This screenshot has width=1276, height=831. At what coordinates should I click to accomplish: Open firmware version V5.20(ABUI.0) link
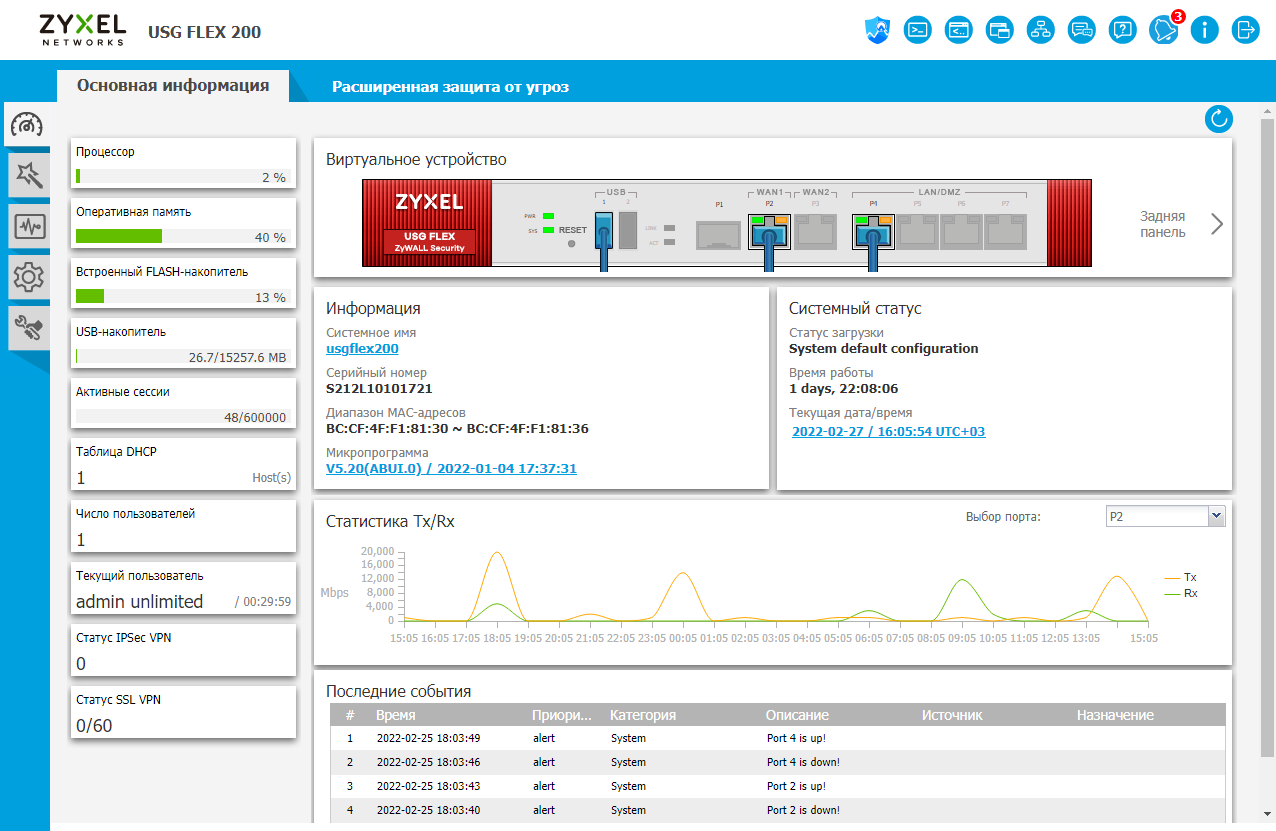(451, 468)
